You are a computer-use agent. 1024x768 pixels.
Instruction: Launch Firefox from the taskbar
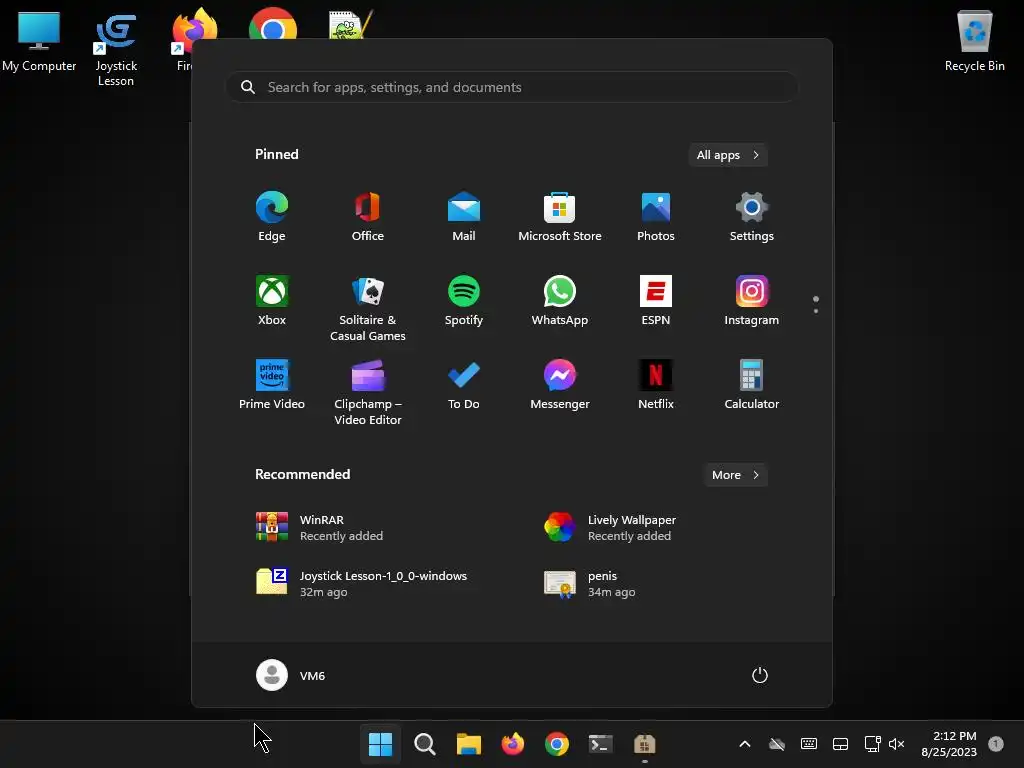click(x=513, y=744)
